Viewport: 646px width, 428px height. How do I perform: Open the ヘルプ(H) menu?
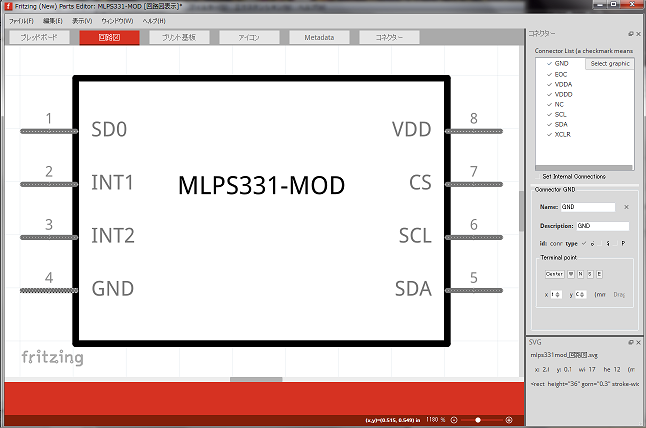[154, 21]
